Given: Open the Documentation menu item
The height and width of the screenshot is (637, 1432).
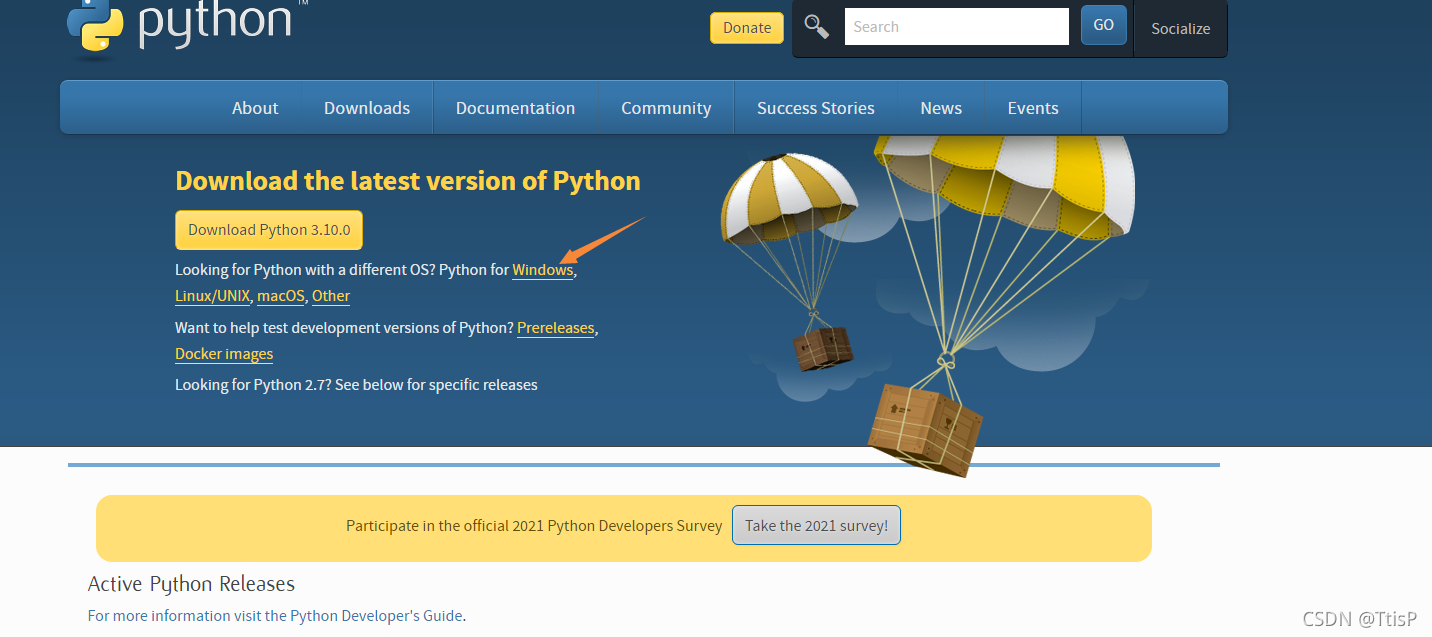Looking at the screenshot, I should click(x=515, y=108).
